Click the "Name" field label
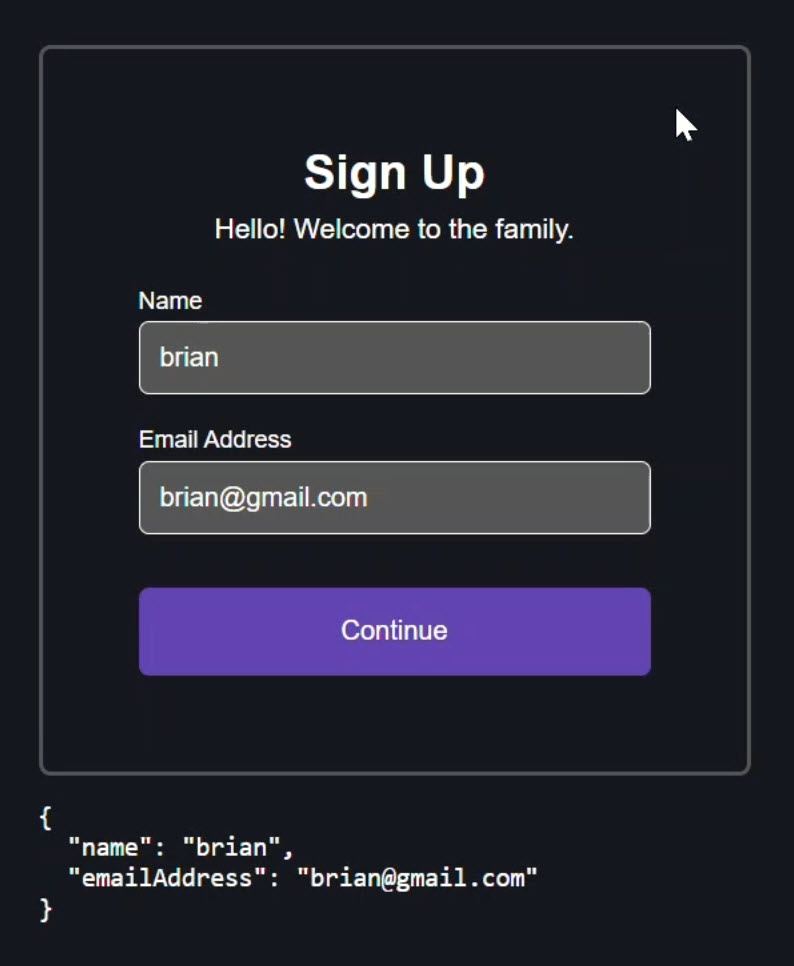Viewport: 794px width, 966px height. click(x=170, y=301)
